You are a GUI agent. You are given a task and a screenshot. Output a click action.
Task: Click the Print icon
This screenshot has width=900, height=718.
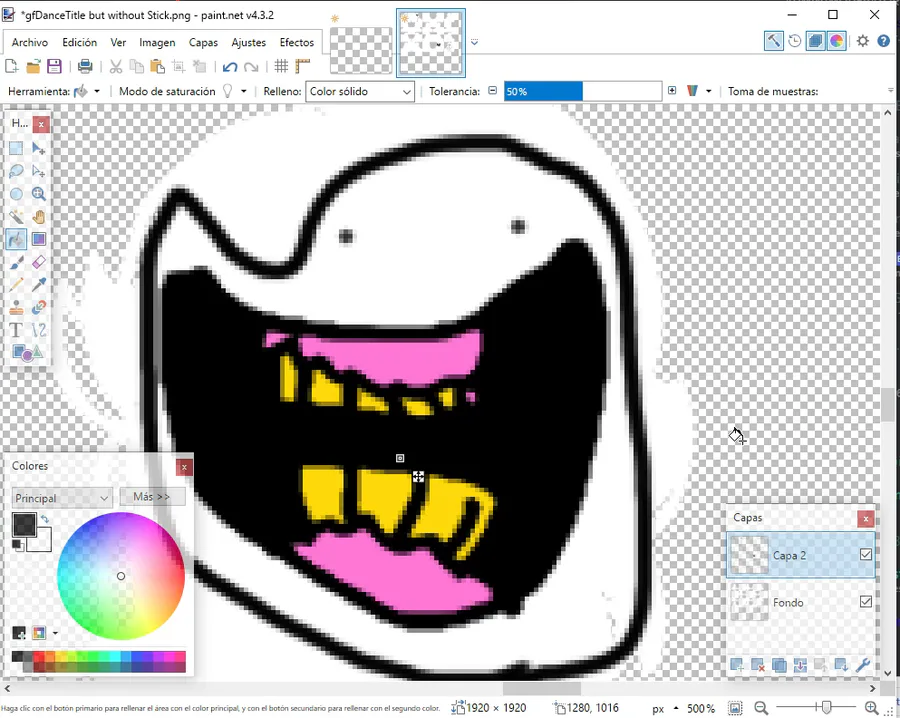[x=85, y=67]
